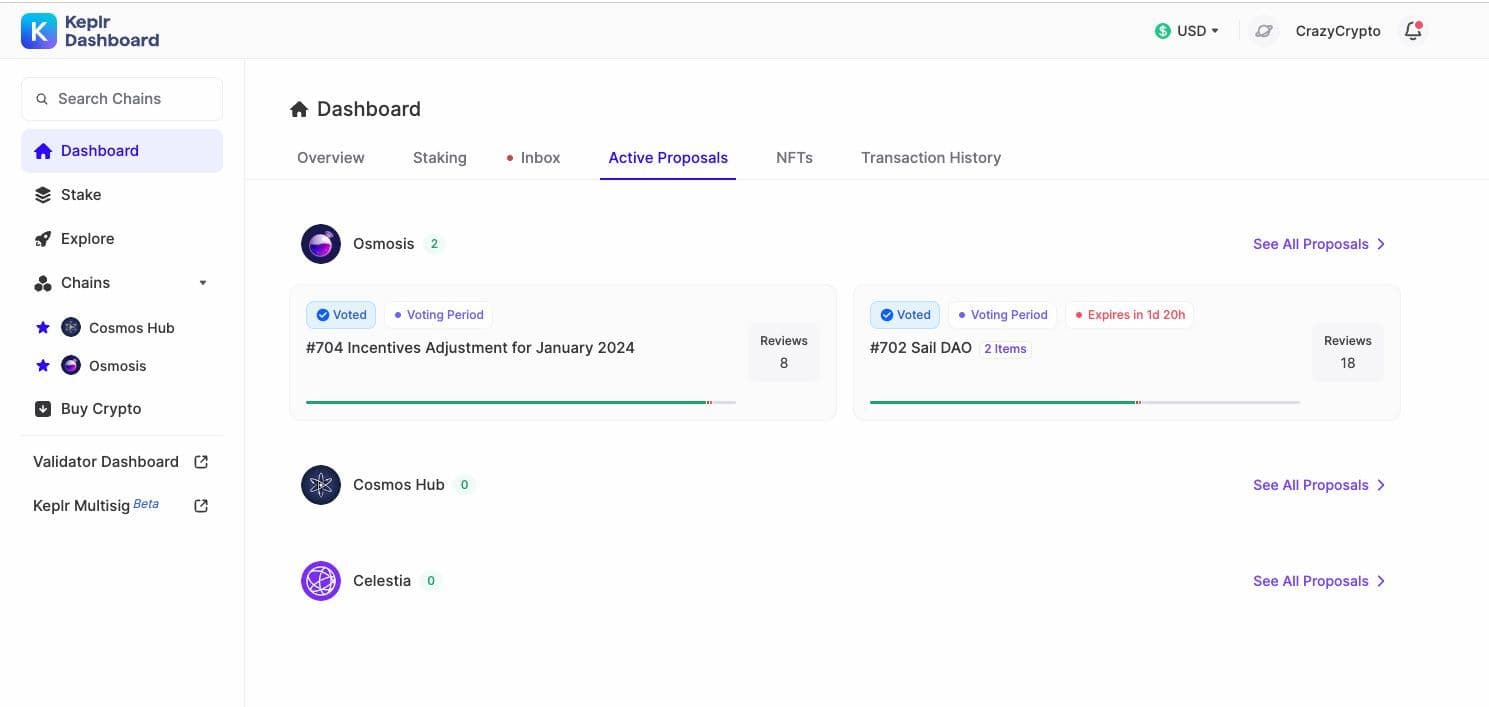Open Keplr Multisig external link icon
The height and width of the screenshot is (707, 1489).
[x=201, y=506]
